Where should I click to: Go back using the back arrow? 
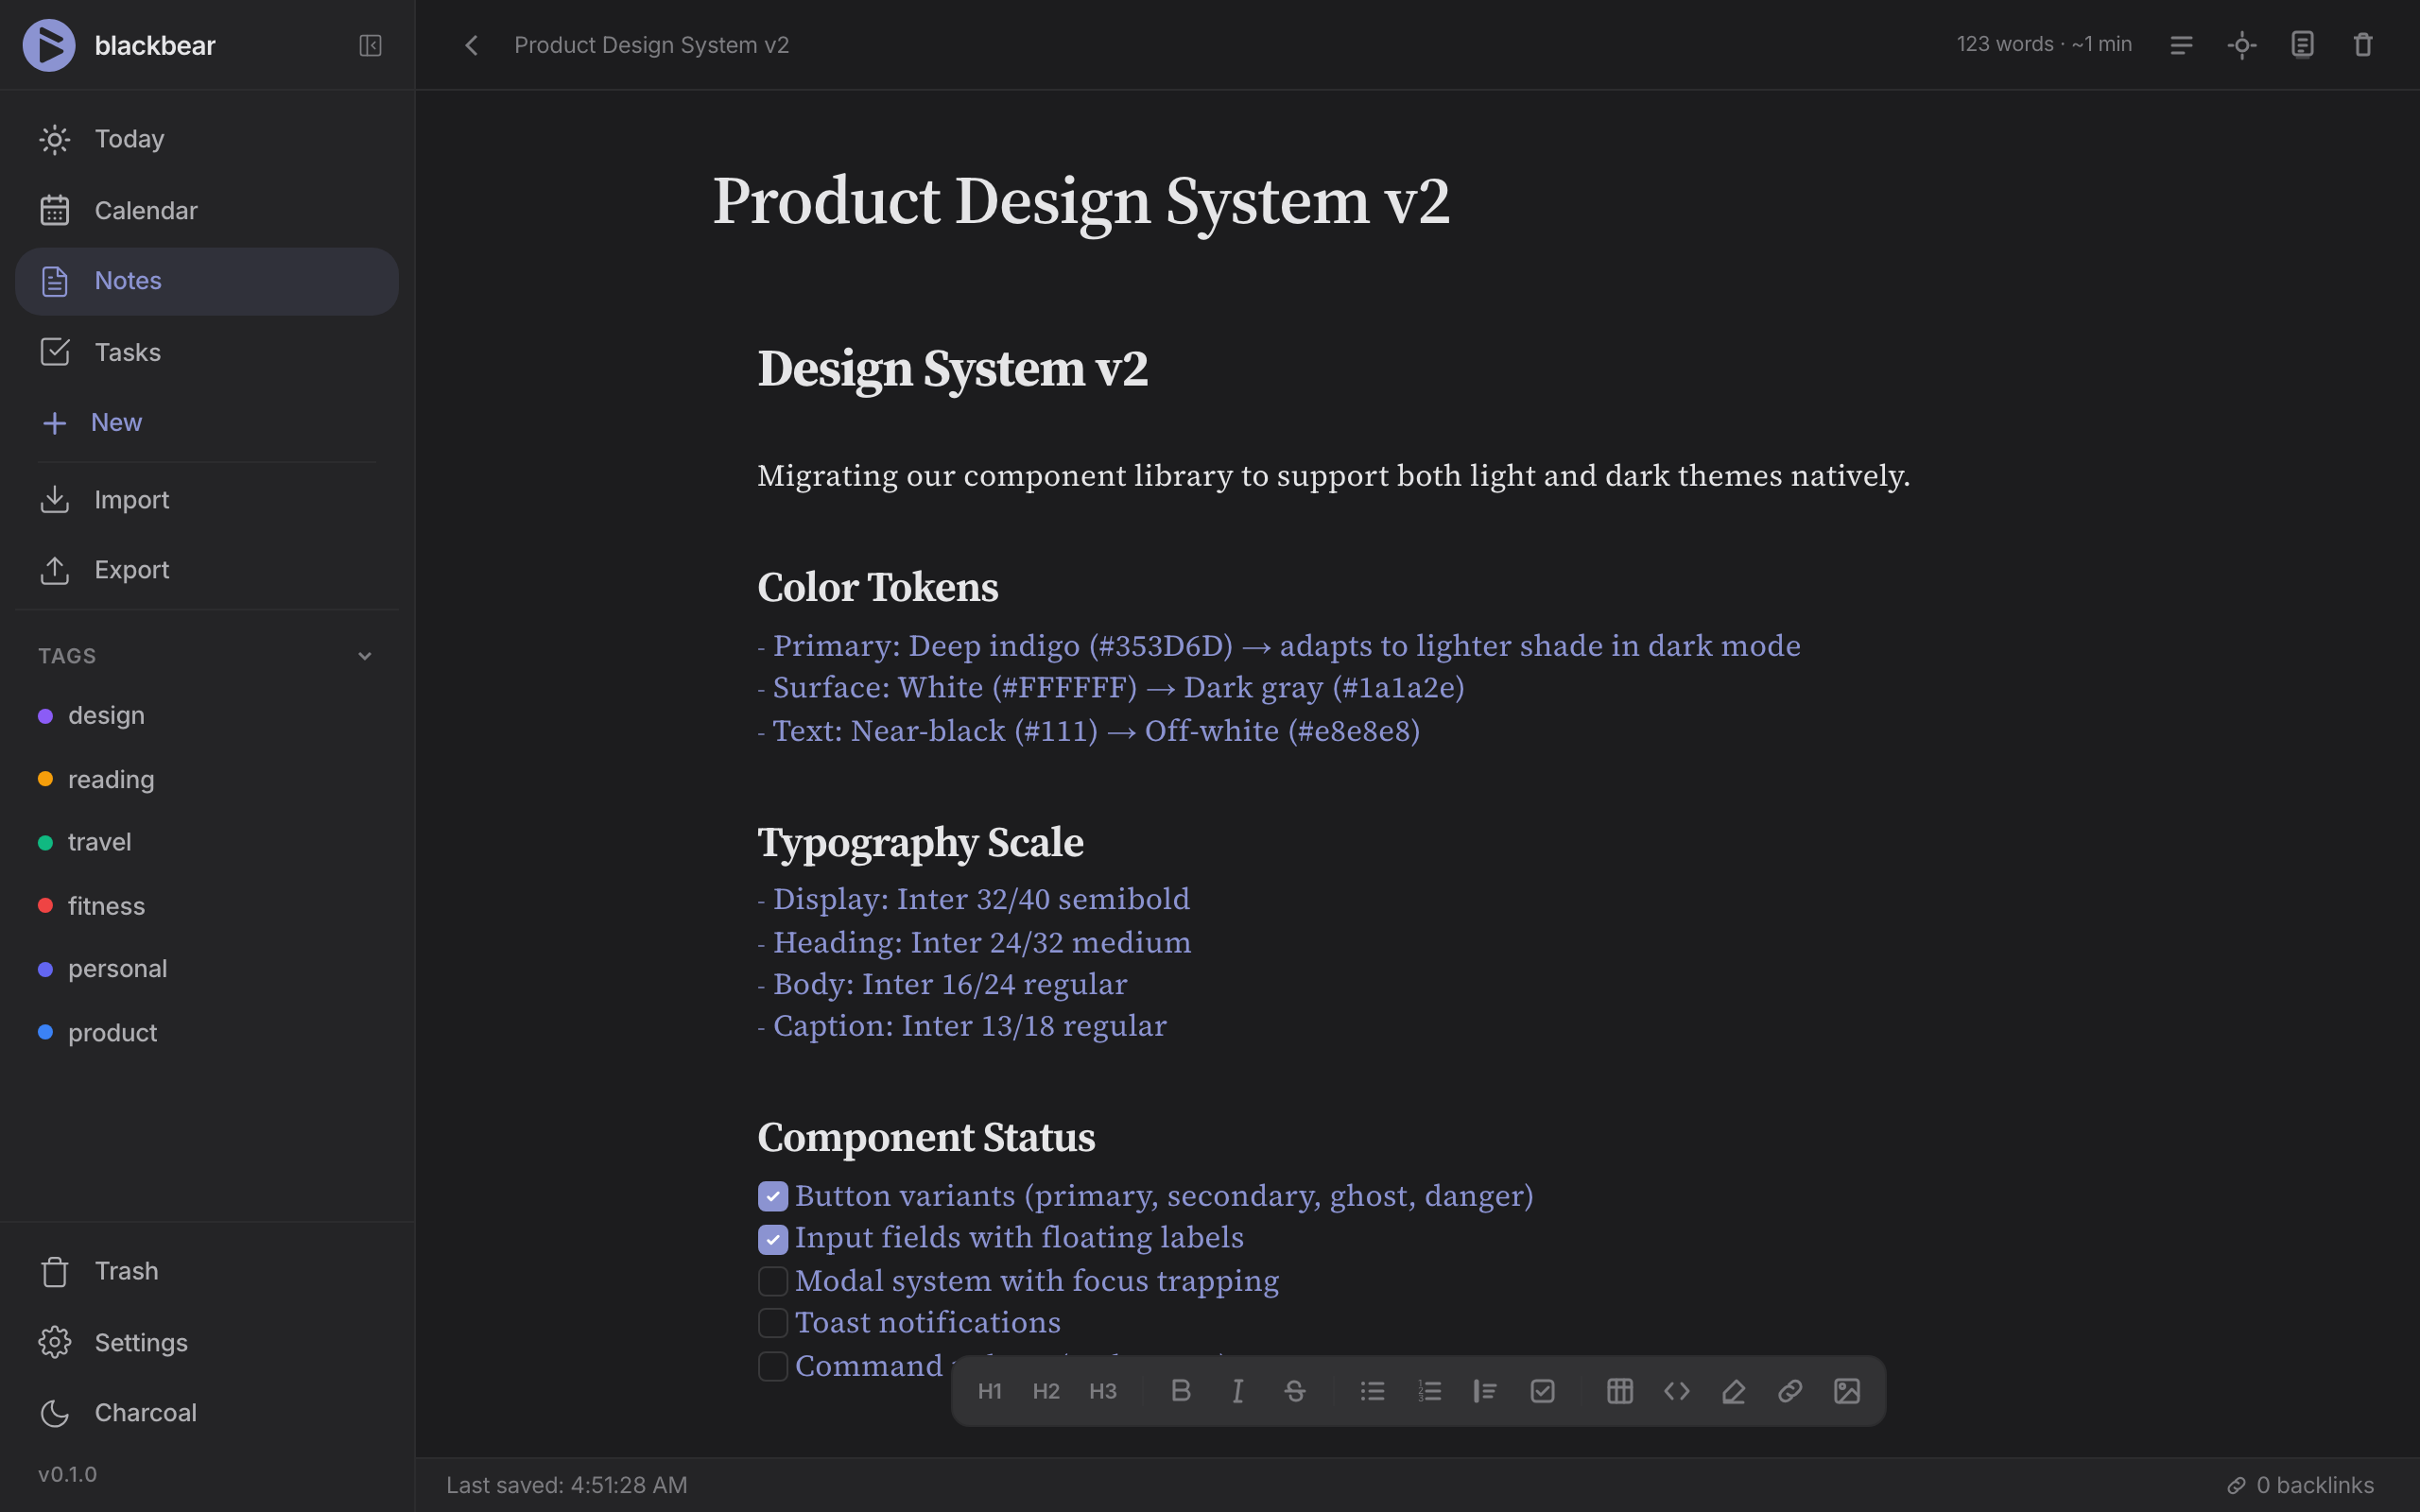tap(470, 45)
